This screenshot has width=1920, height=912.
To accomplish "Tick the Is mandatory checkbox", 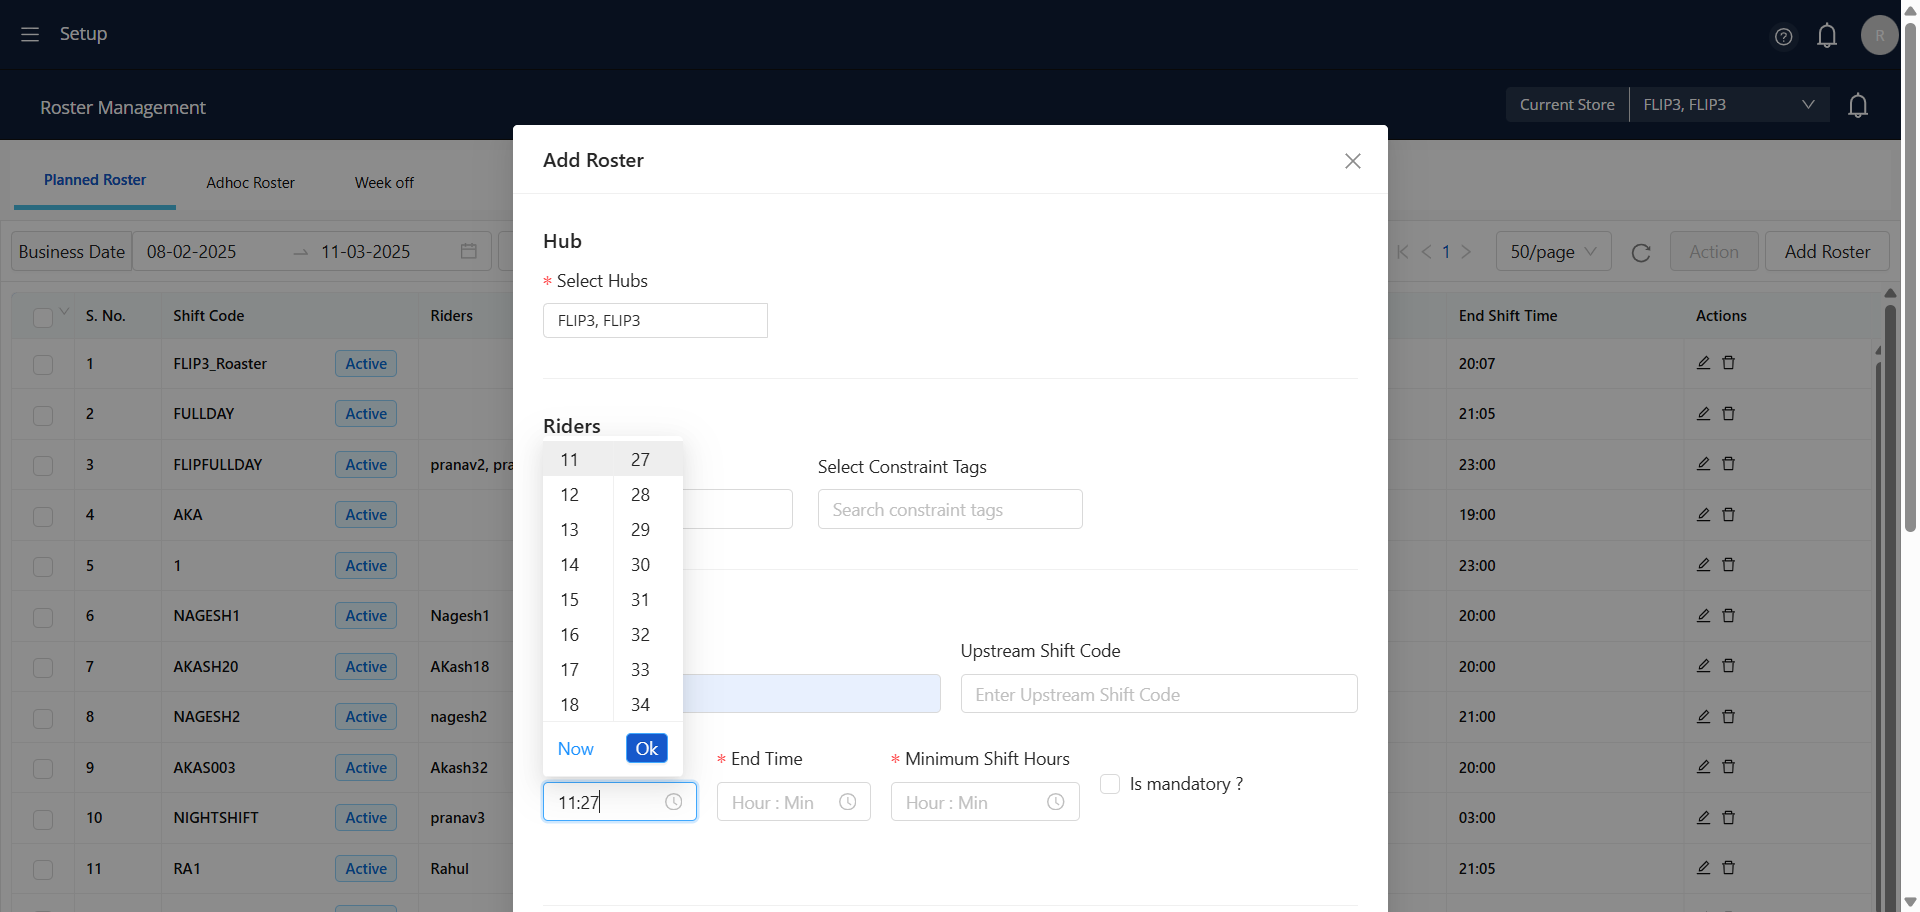I will [x=1110, y=784].
